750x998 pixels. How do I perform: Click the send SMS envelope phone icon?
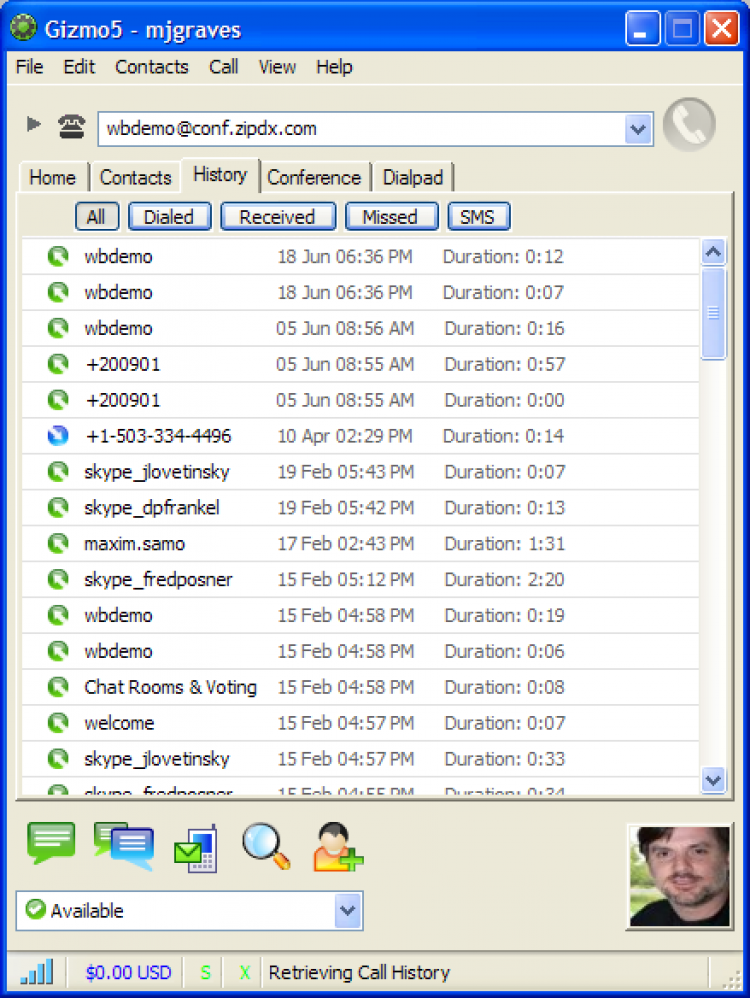(x=195, y=848)
